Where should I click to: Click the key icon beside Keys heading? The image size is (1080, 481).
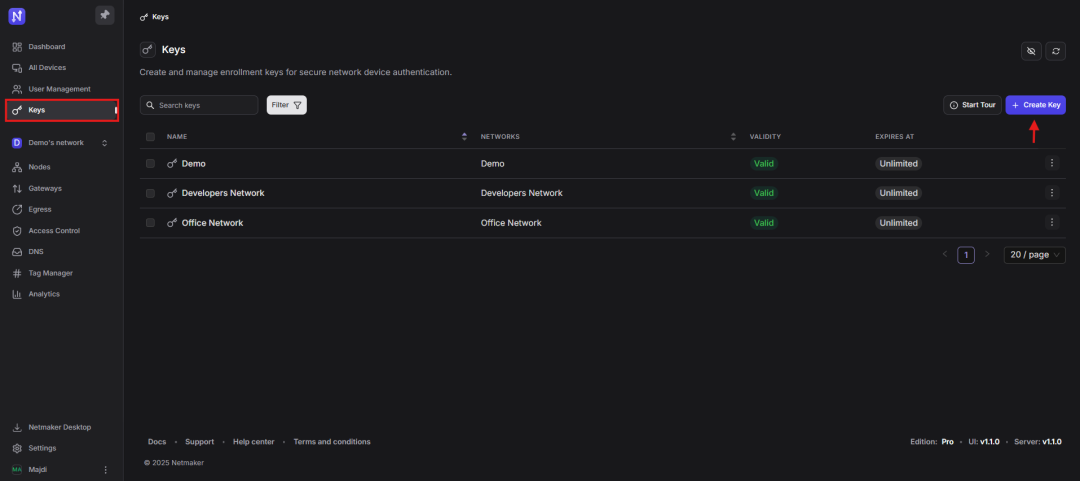pos(147,50)
